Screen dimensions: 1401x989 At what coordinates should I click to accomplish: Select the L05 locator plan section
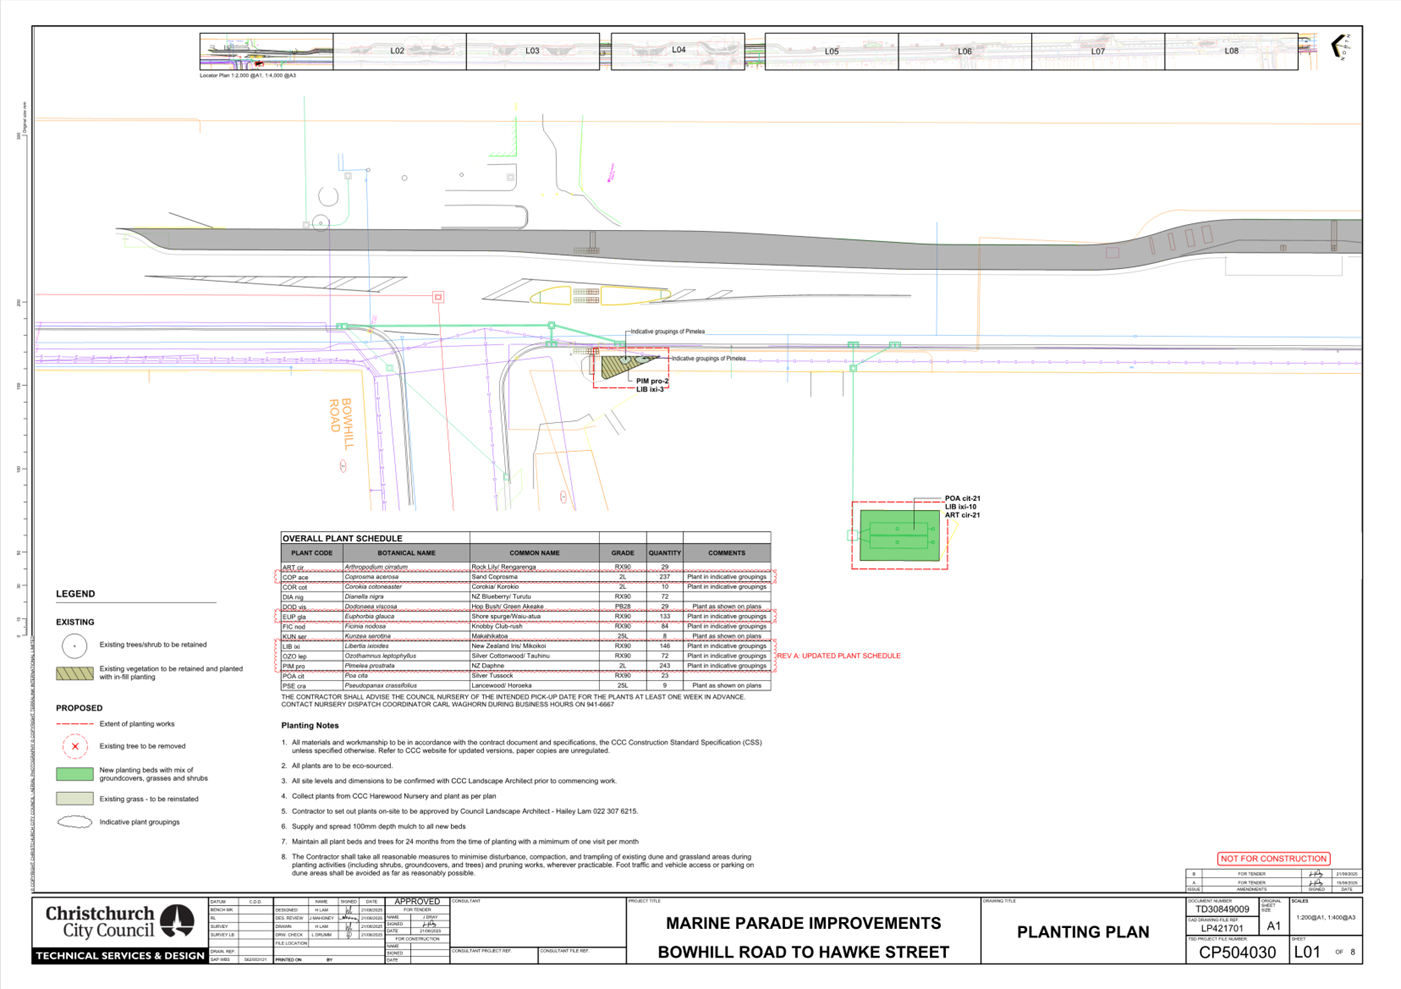tap(831, 51)
